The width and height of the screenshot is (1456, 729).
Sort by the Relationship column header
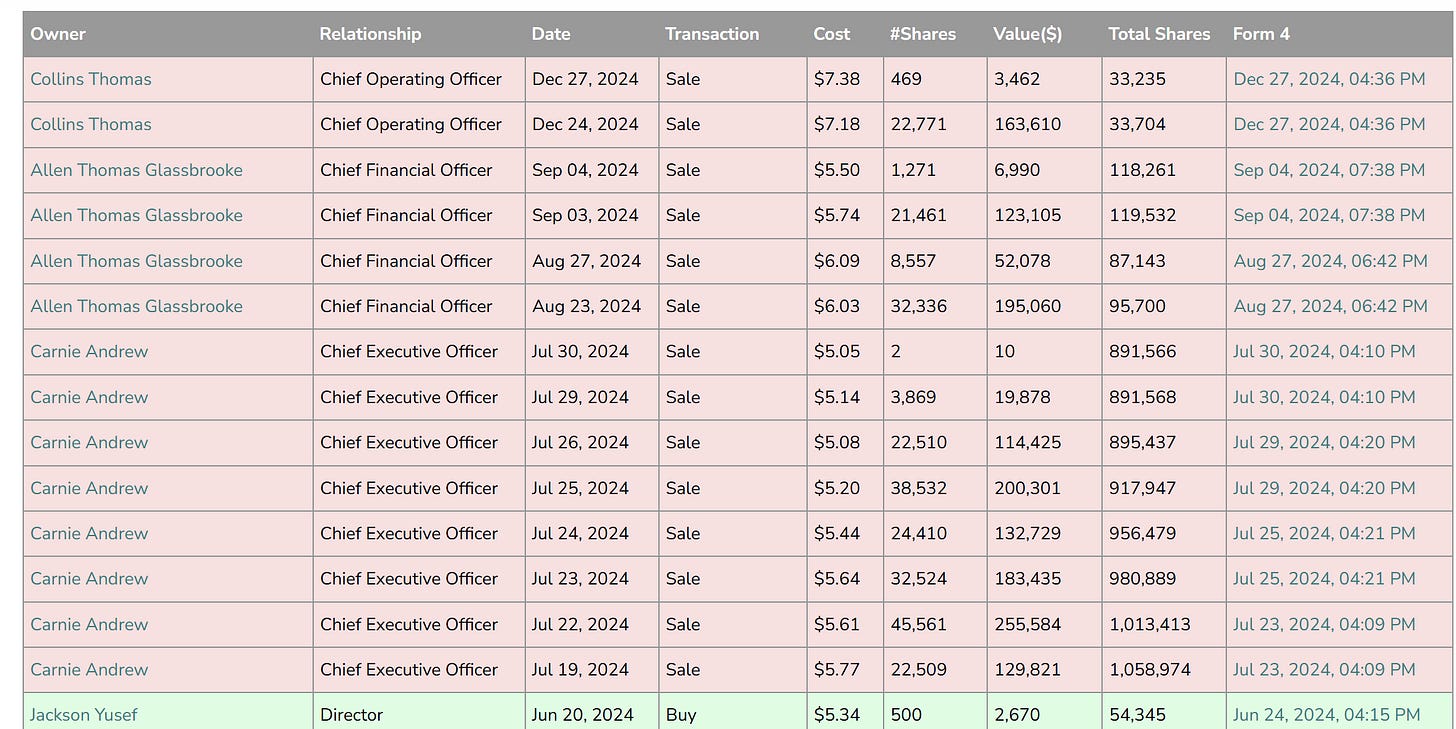click(370, 34)
